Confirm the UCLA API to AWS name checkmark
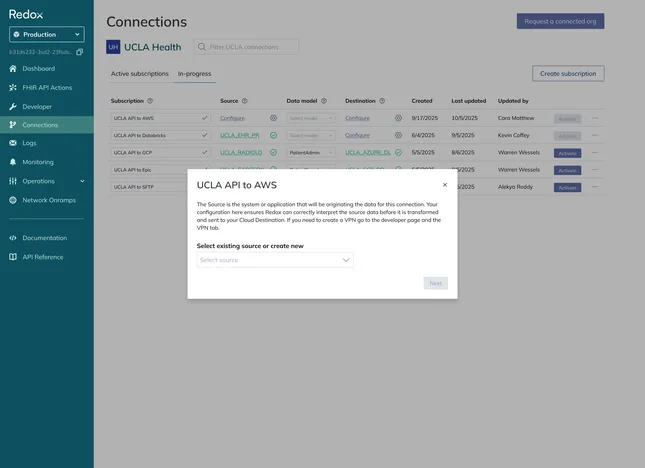The height and width of the screenshot is (468, 645). click(x=204, y=118)
